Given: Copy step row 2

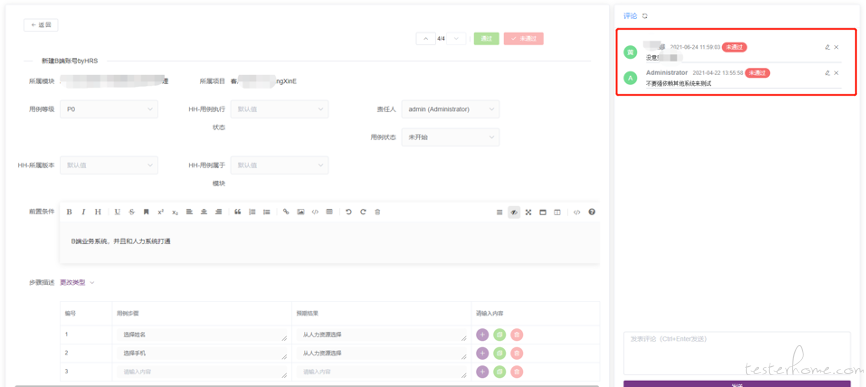Looking at the screenshot, I should pos(499,353).
